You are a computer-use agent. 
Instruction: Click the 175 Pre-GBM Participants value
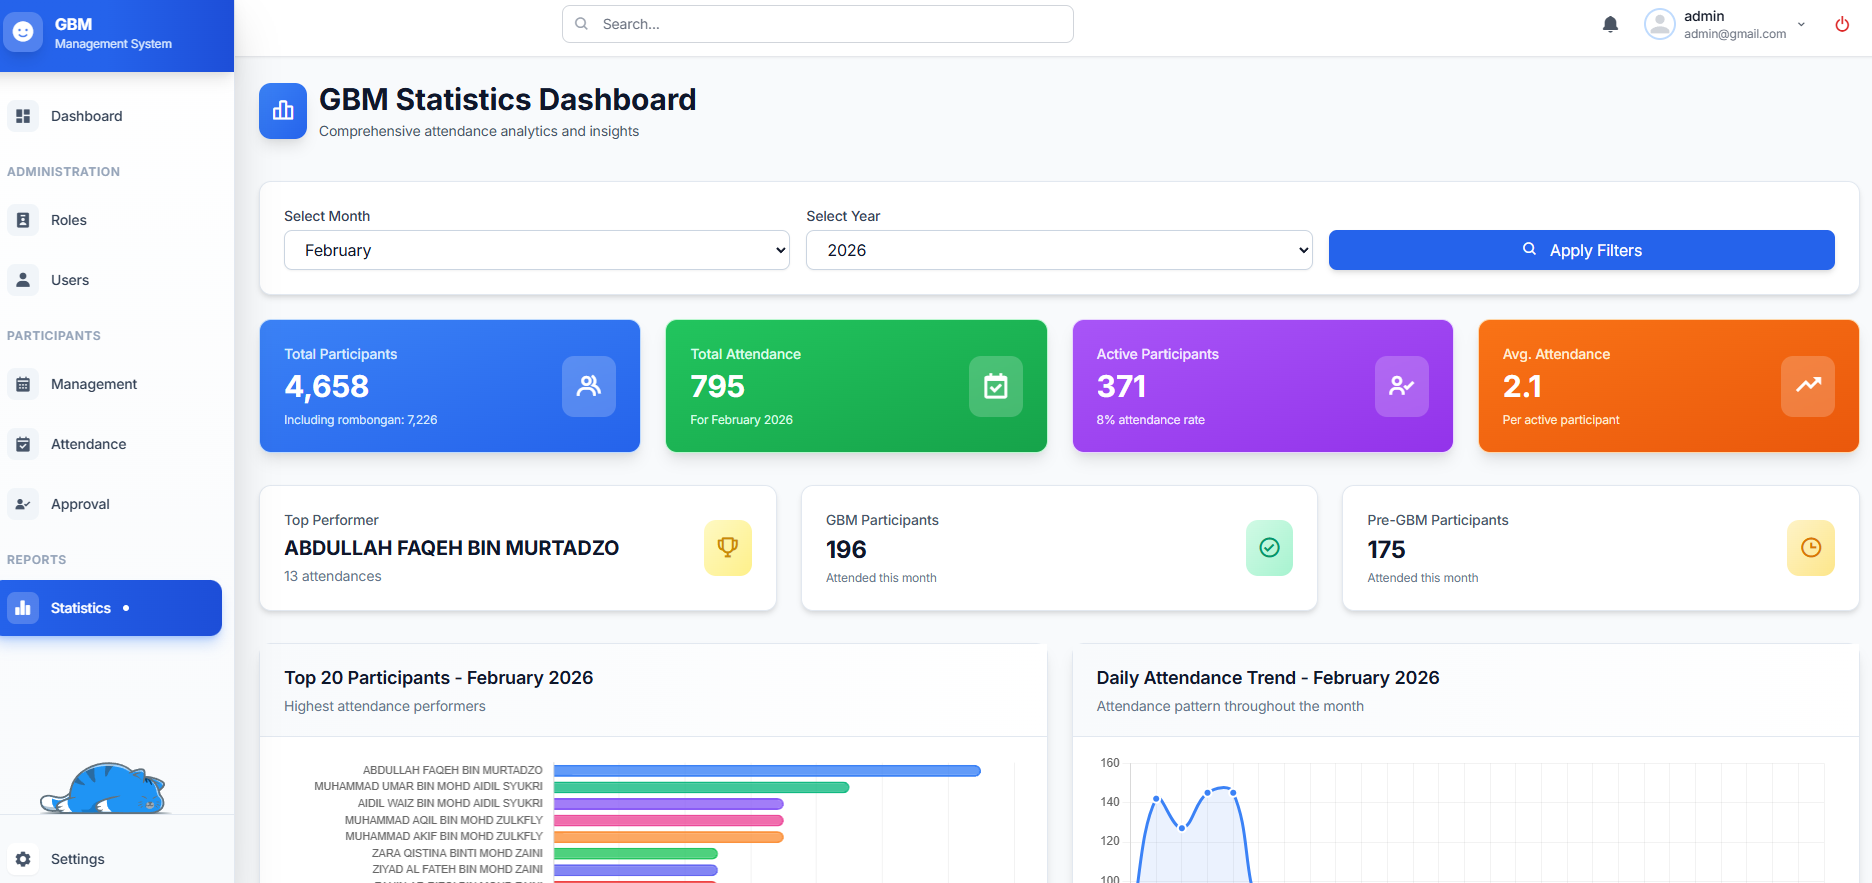click(x=1386, y=549)
